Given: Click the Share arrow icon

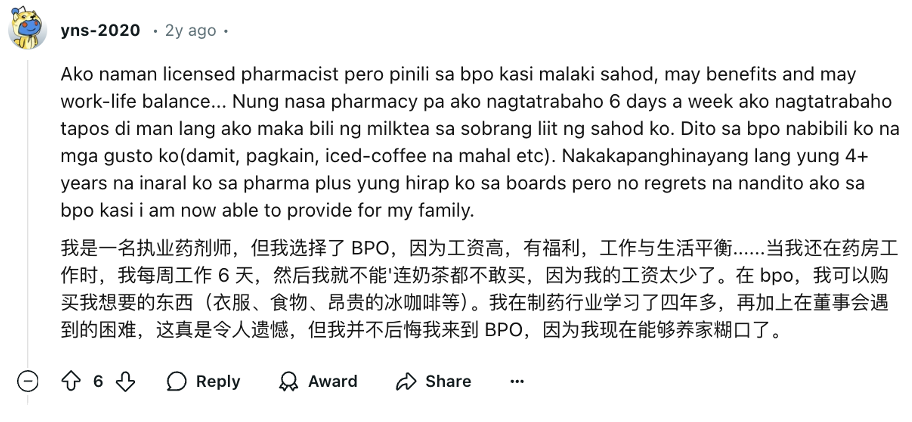Looking at the screenshot, I should click(x=405, y=381).
